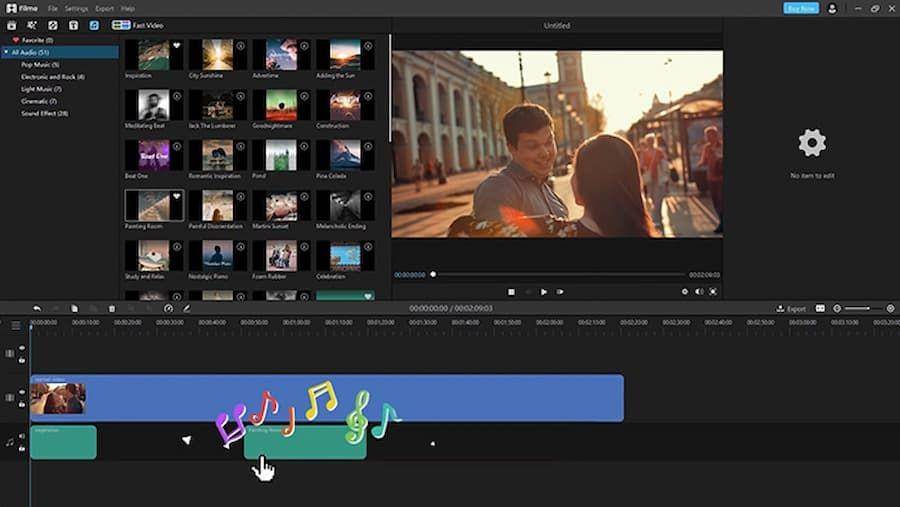This screenshot has height=507, width=900.
Task: Select Pop Music category
Action: tap(40, 64)
